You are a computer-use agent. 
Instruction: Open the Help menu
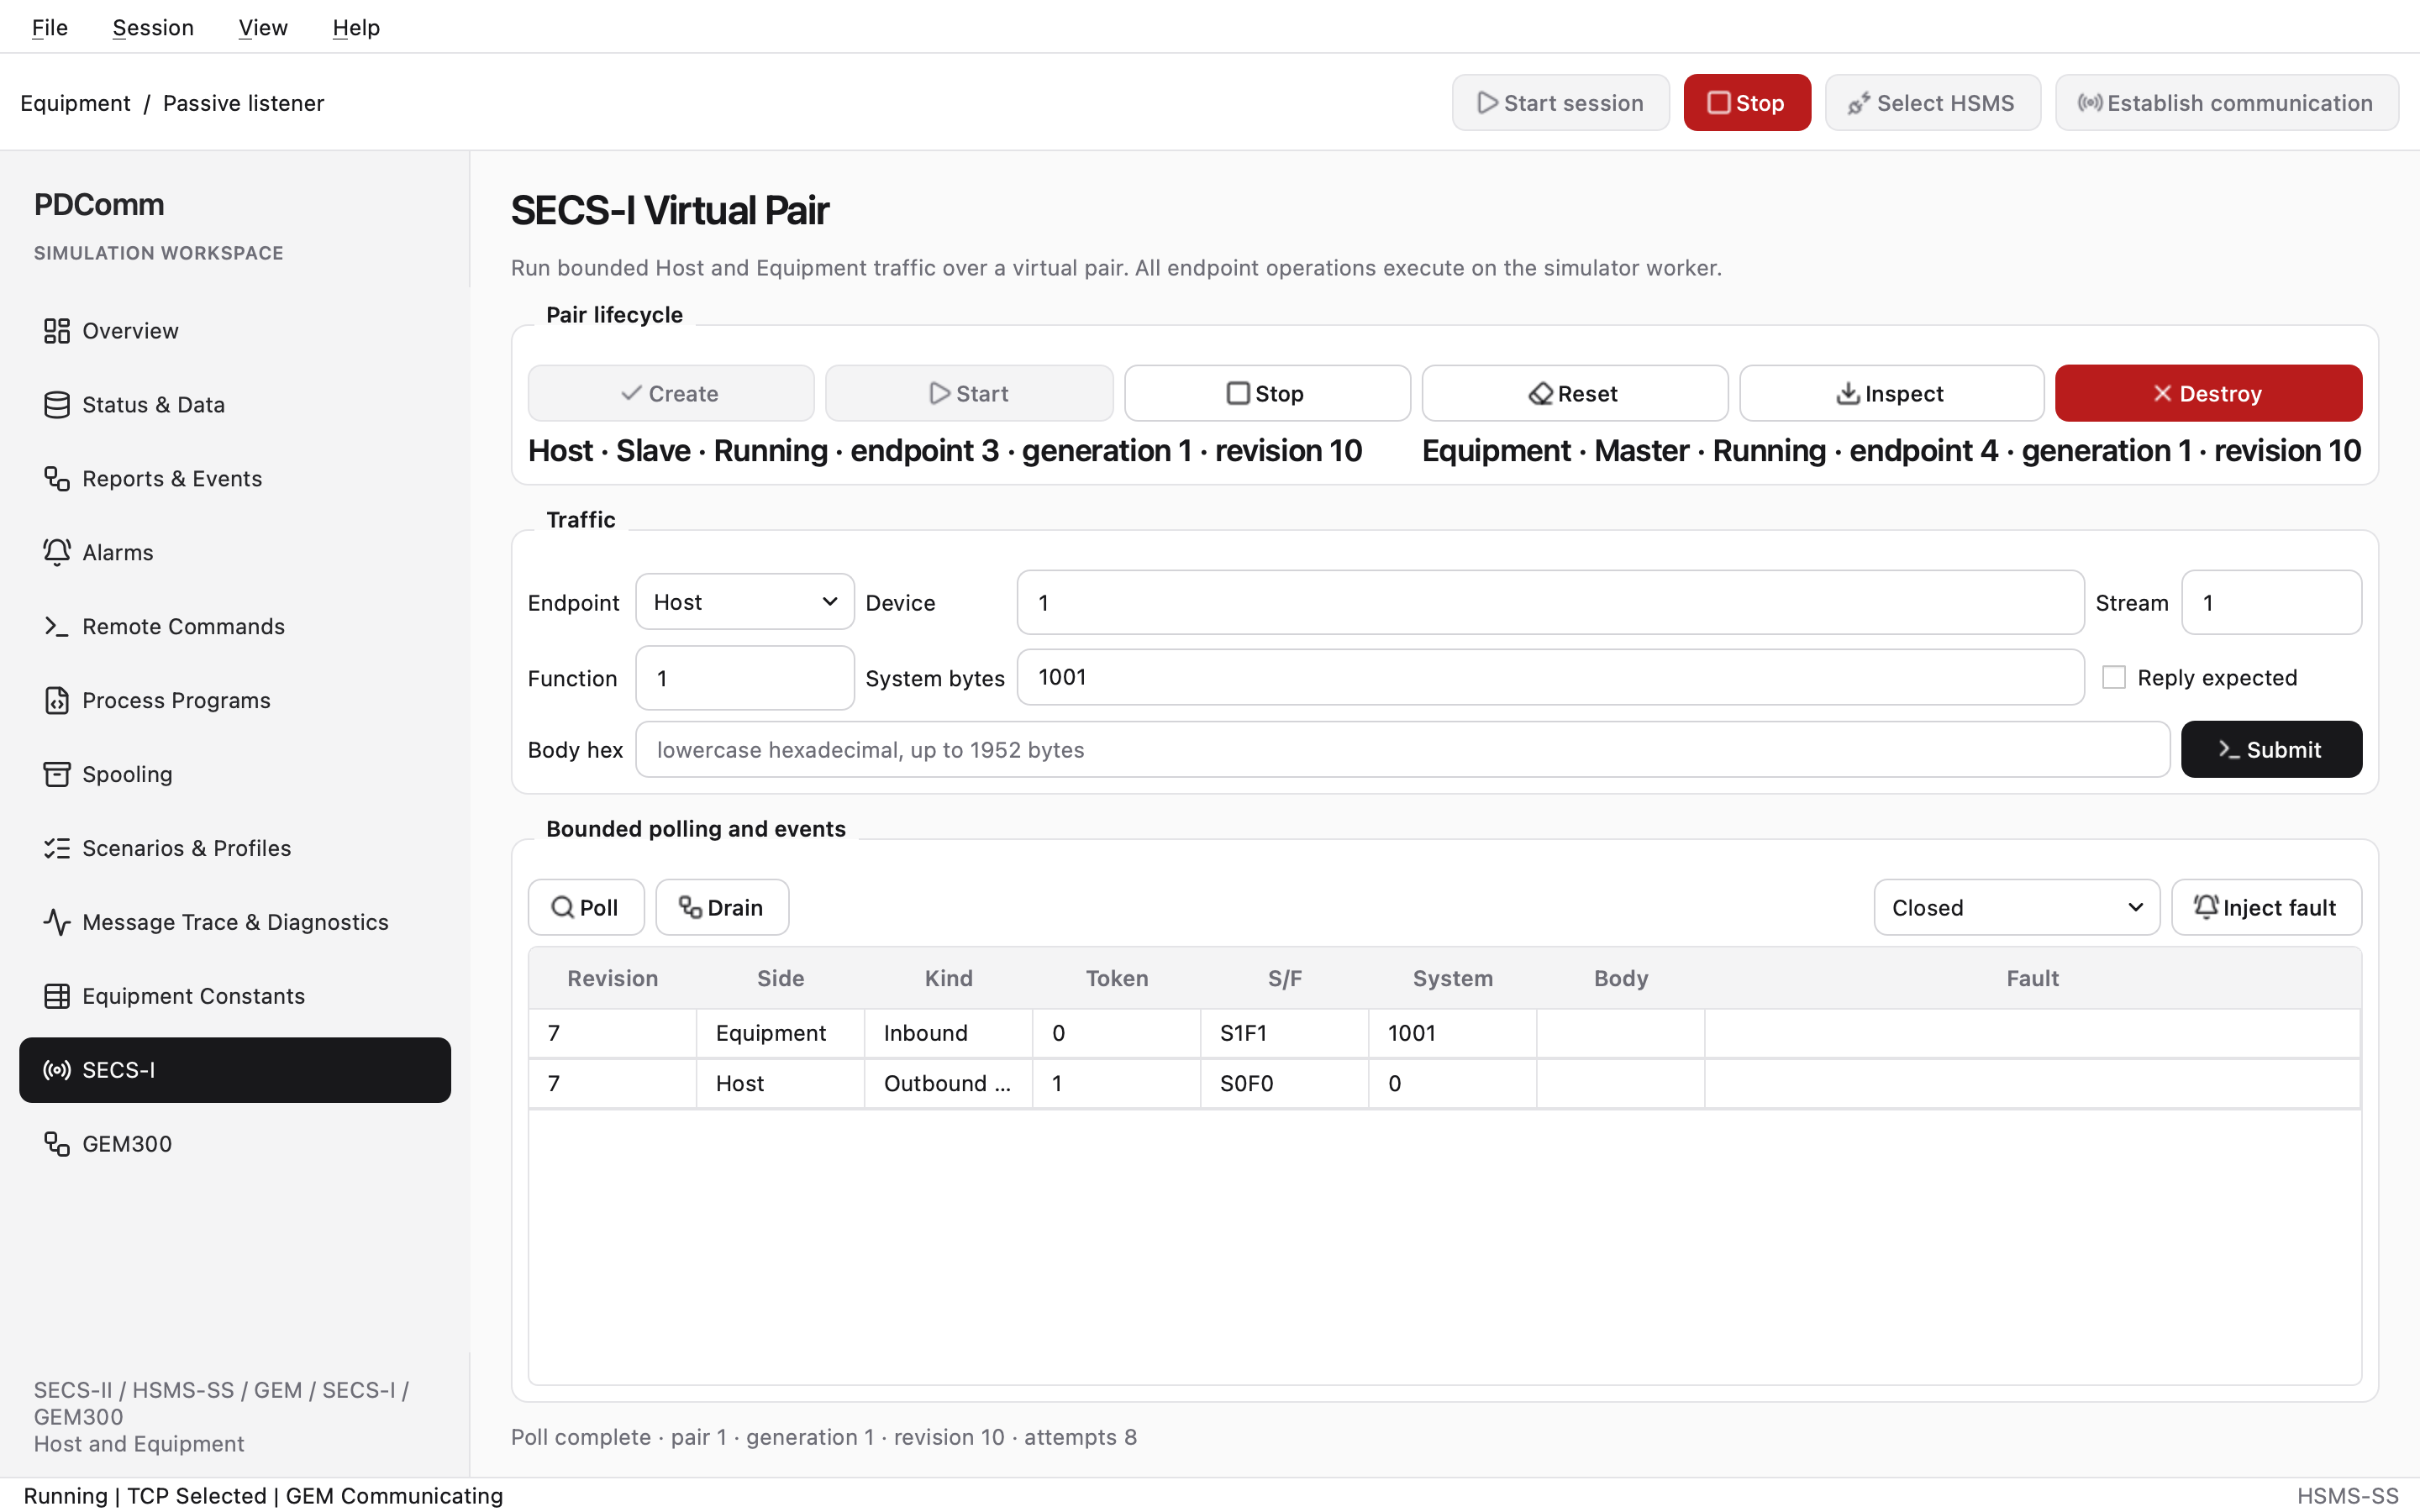point(356,27)
